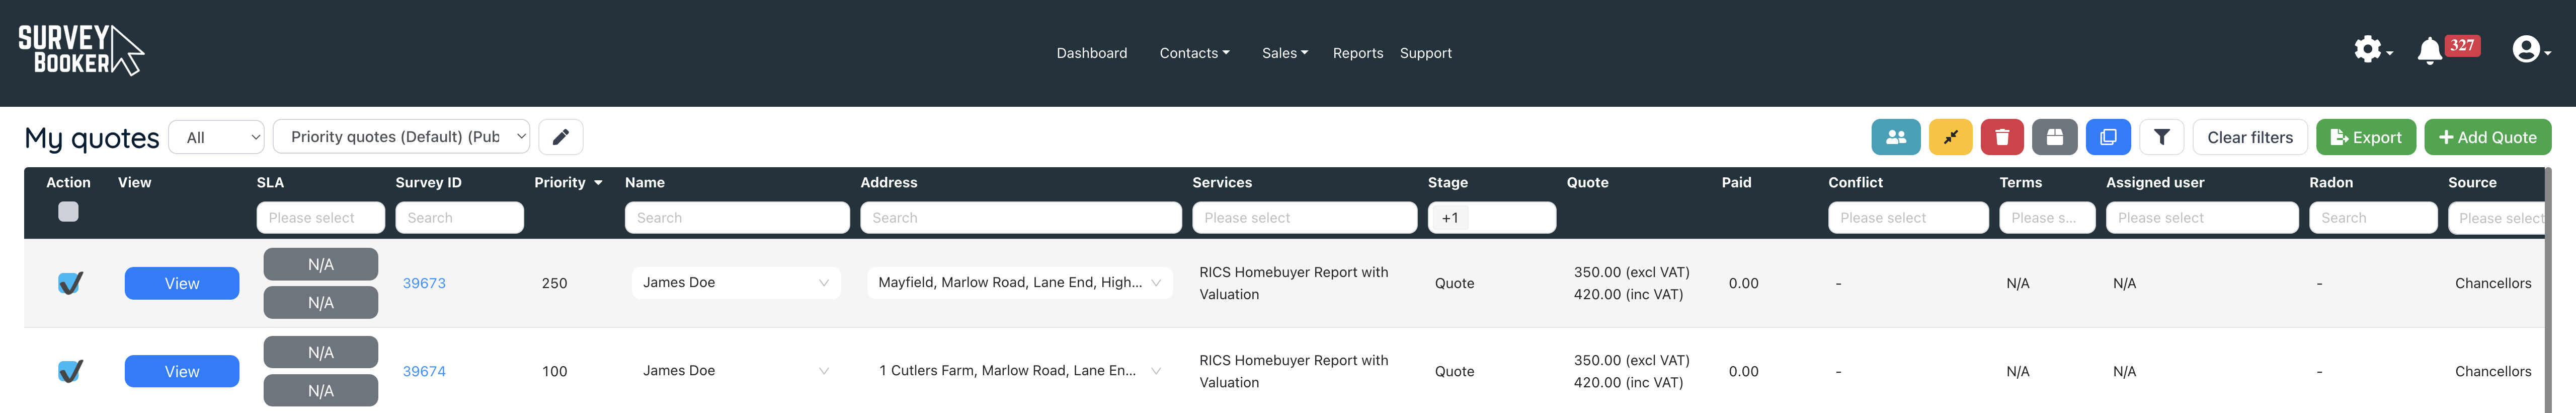Open survey ID 39673 link
This screenshot has height=413, width=2576.
click(424, 283)
